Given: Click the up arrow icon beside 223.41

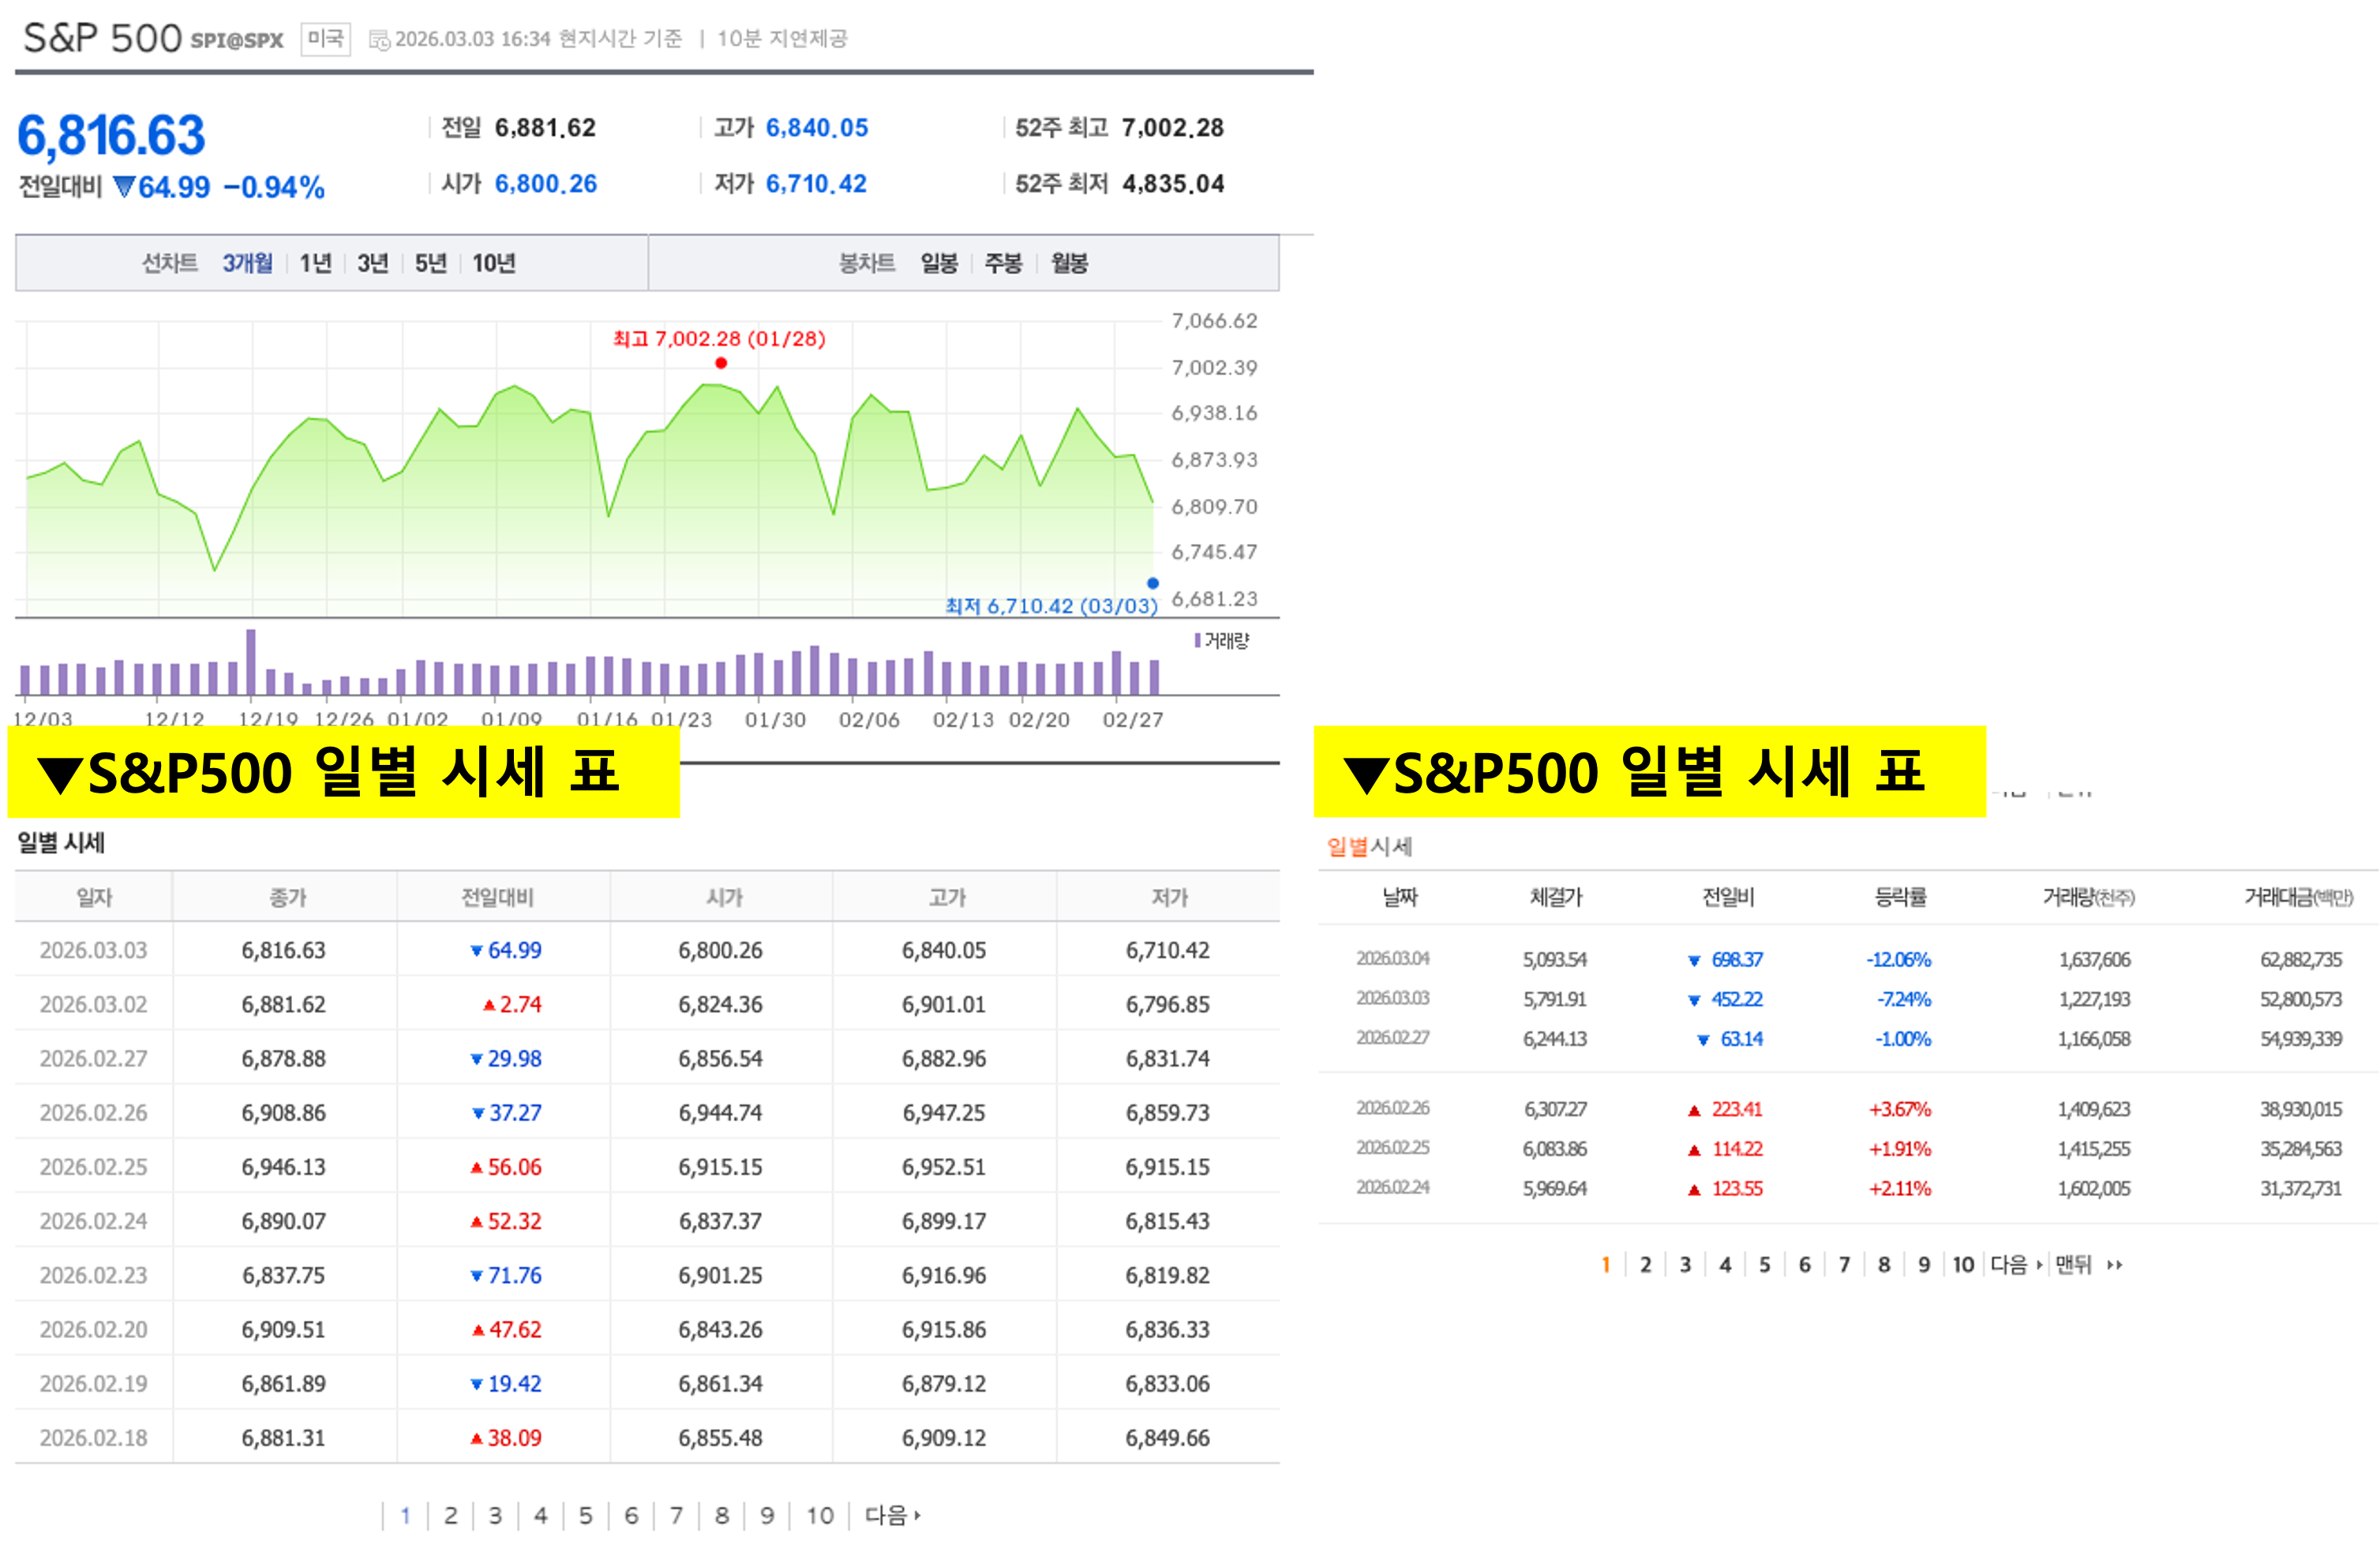Looking at the screenshot, I should (x=1694, y=1110).
